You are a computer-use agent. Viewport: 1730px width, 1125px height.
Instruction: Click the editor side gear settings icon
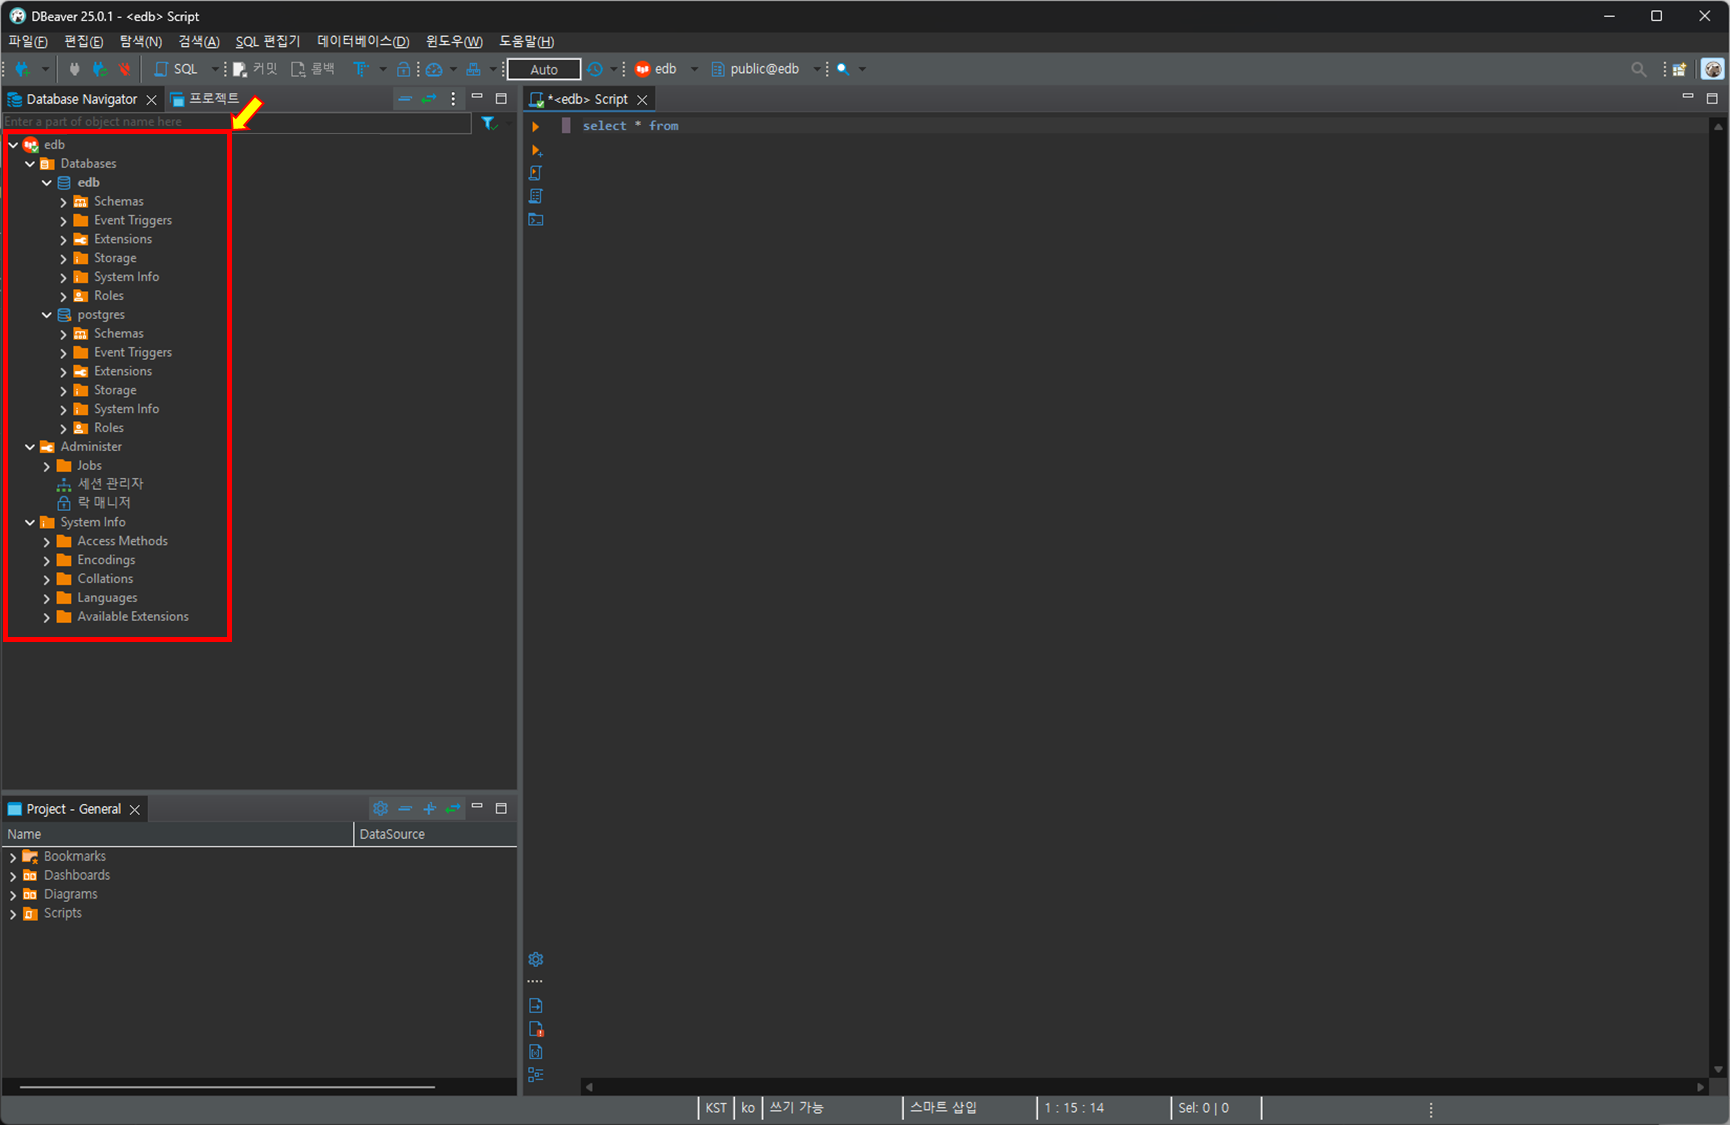click(x=536, y=959)
